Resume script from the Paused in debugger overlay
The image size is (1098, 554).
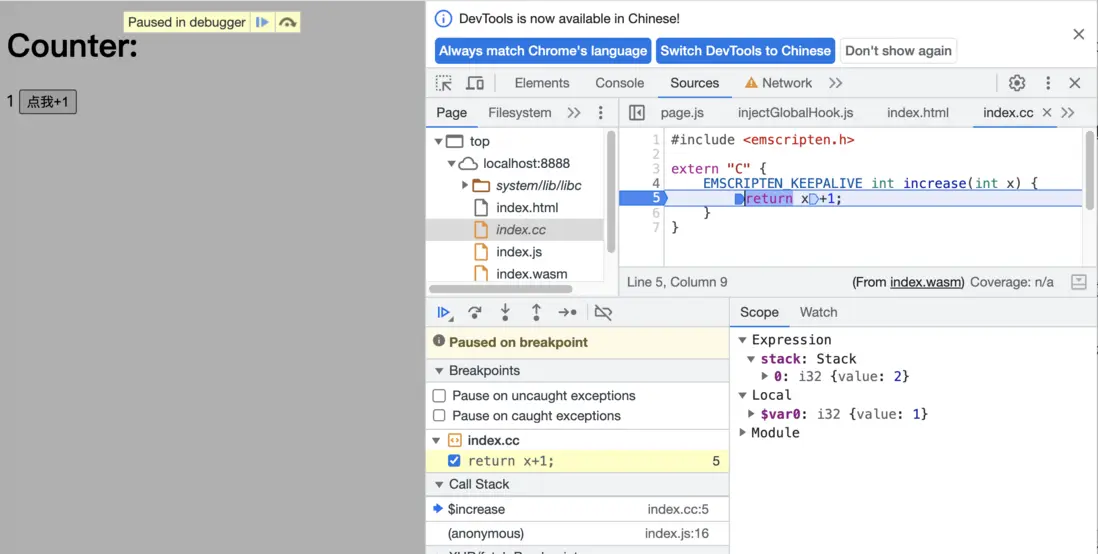tap(263, 22)
